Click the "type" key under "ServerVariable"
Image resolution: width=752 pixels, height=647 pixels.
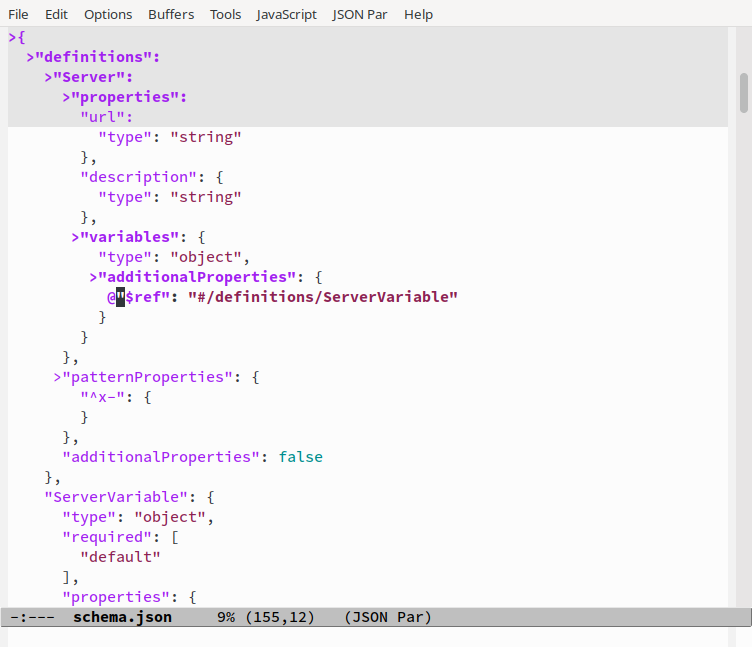coord(89,517)
